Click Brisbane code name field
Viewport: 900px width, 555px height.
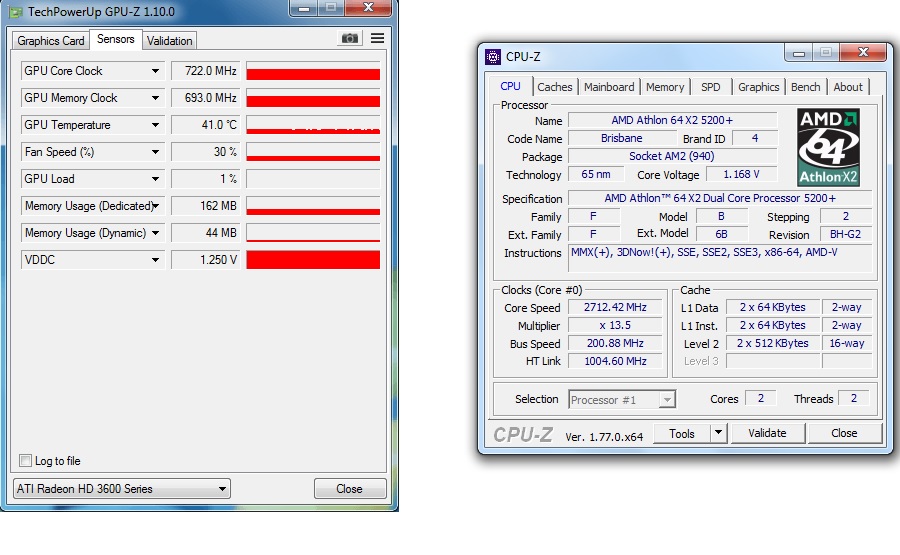pyautogui.click(x=622, y=138)
